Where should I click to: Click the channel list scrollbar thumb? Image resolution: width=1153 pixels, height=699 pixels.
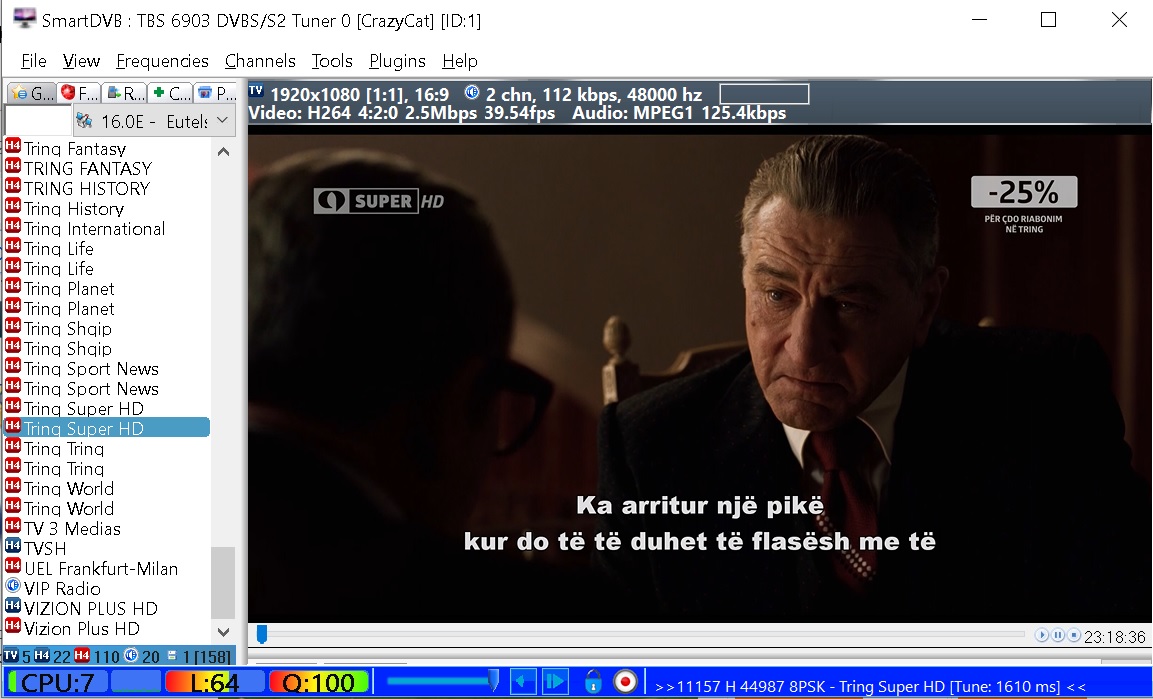click(x=224, y=582)
